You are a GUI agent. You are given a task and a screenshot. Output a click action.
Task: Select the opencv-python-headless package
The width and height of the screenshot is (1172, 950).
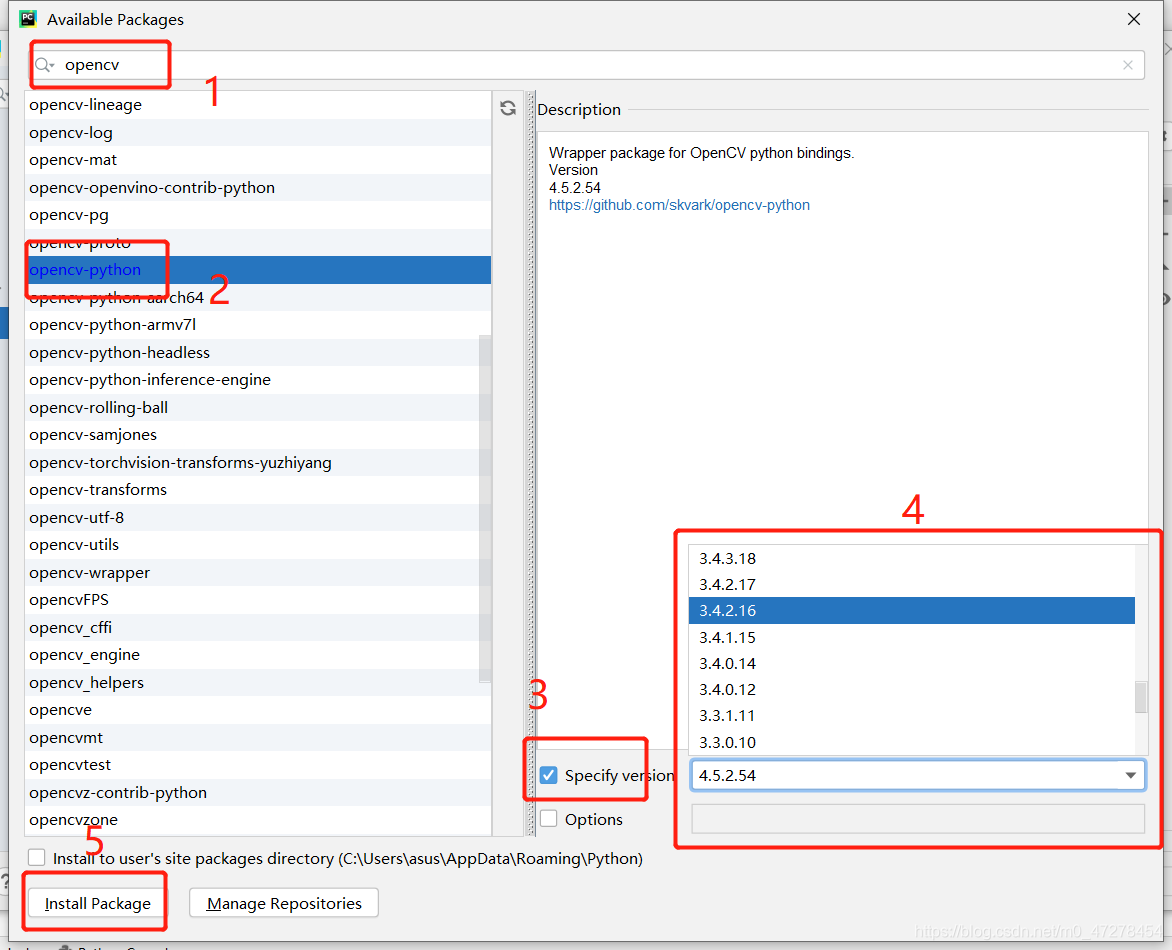[x=258, y=352]
